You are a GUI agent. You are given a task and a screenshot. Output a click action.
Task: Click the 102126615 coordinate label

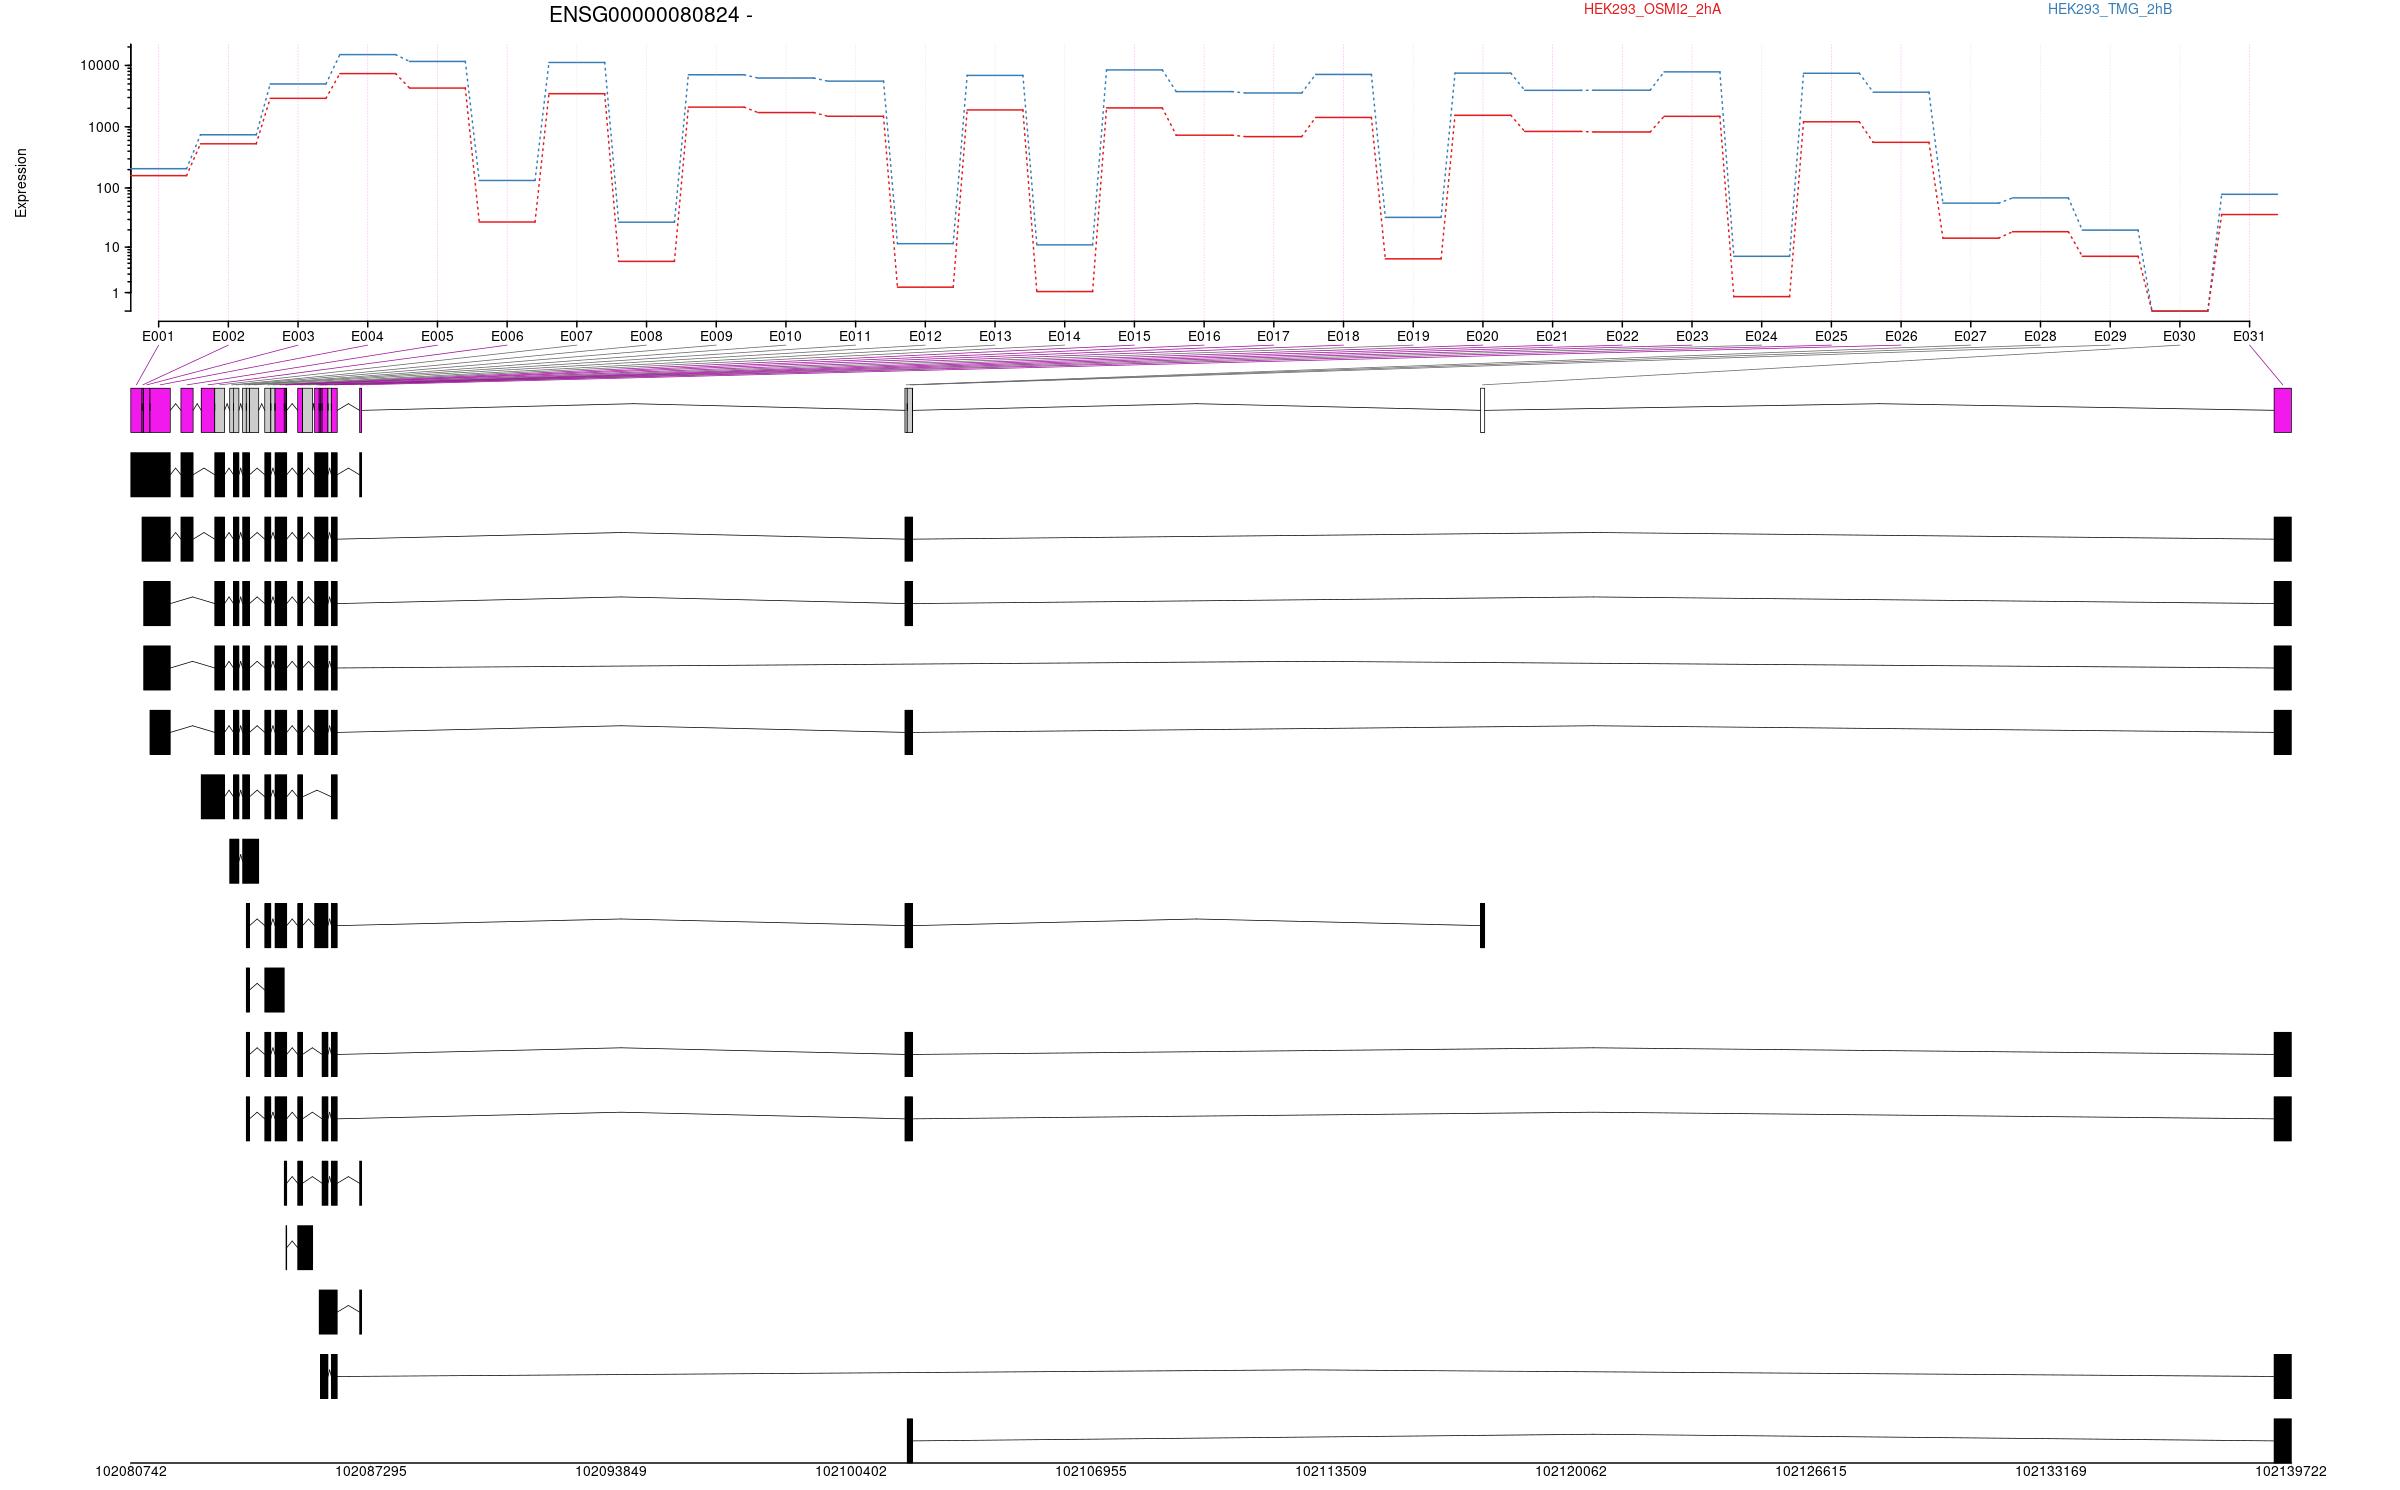coord(1811,1472)
